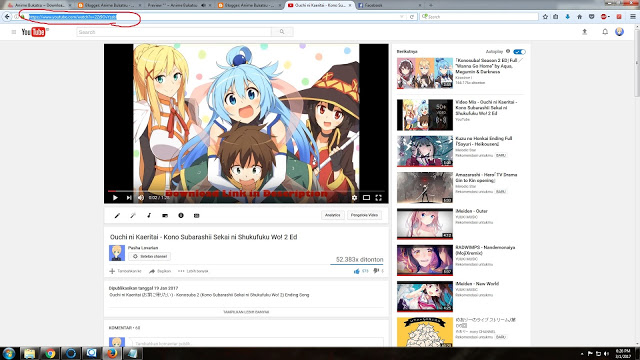Image resolution: width=640 pixels, height=360 pixels.
Task: Toggle the Autoplay switch
Action: point(520,52)
